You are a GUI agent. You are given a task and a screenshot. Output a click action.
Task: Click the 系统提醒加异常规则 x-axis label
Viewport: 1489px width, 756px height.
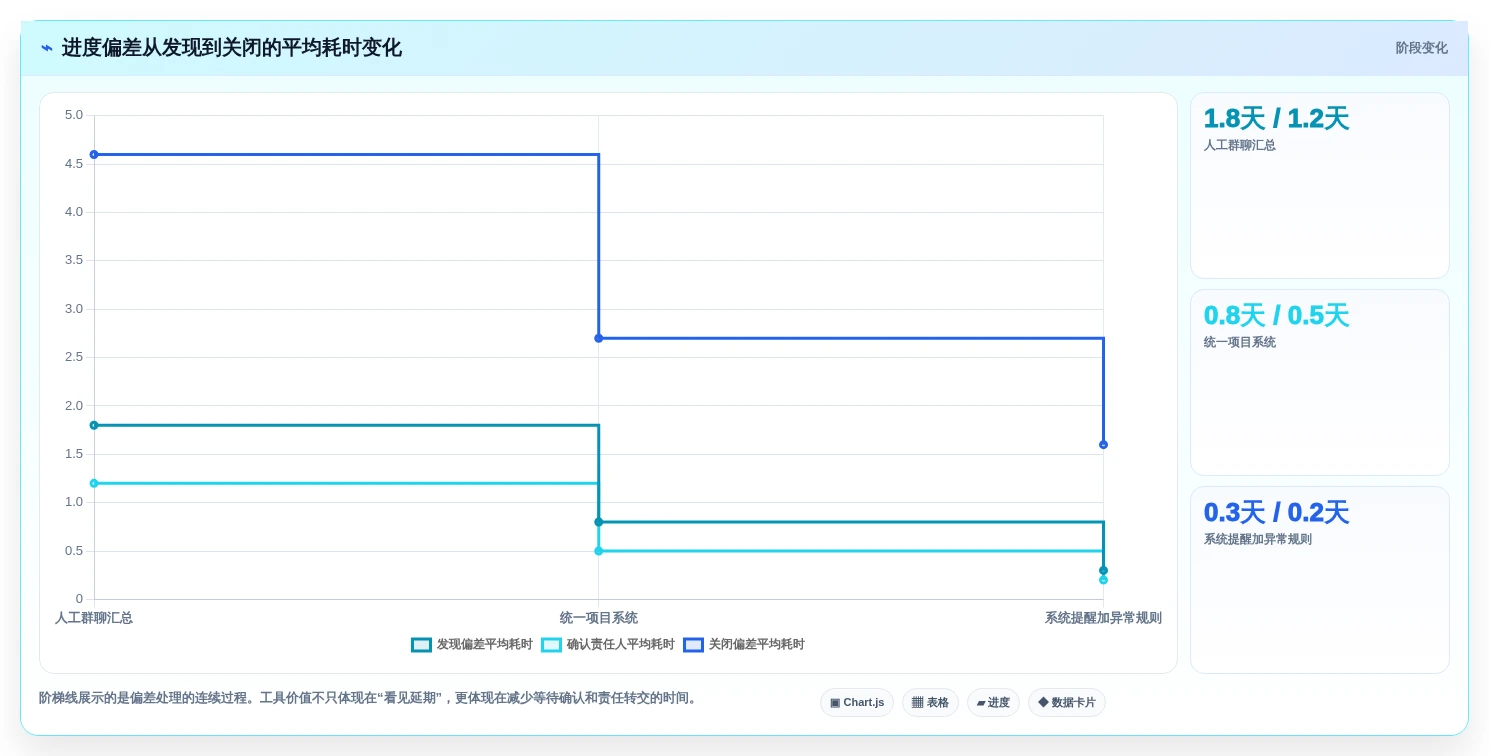pos(1103,618)
